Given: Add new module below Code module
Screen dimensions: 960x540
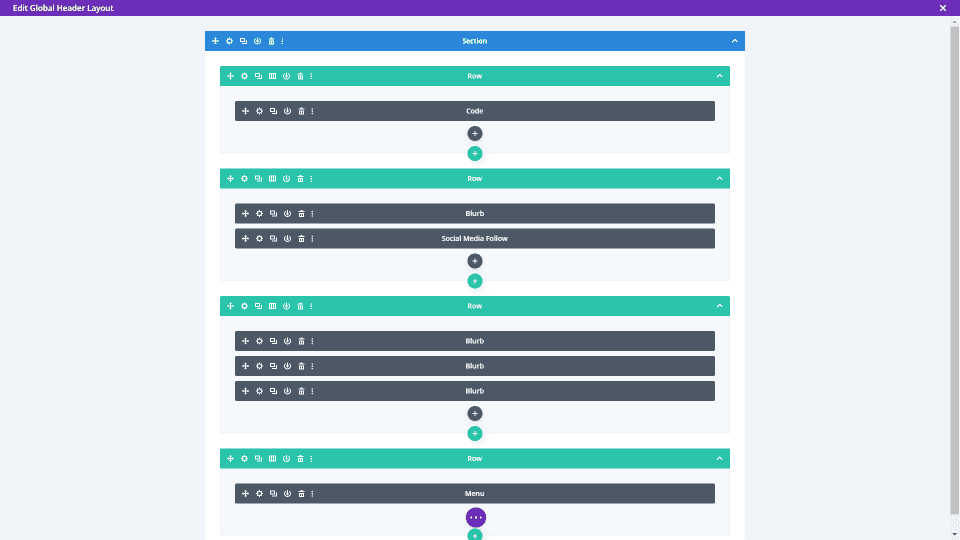Looking at the screenshot, I should (474, 133).
